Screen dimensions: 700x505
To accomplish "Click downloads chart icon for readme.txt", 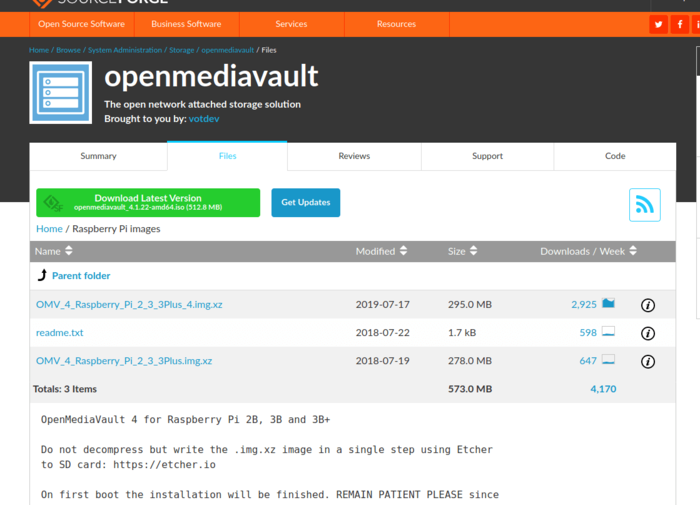I will pos(608,332).
